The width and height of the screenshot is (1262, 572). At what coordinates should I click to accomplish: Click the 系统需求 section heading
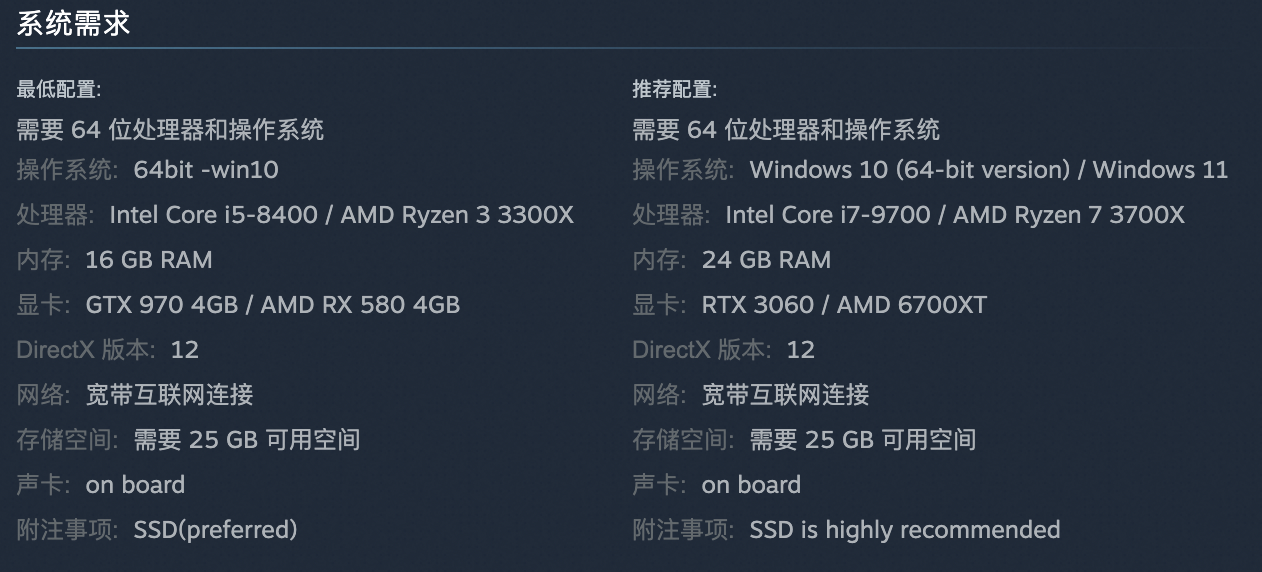tap(74, 24)
